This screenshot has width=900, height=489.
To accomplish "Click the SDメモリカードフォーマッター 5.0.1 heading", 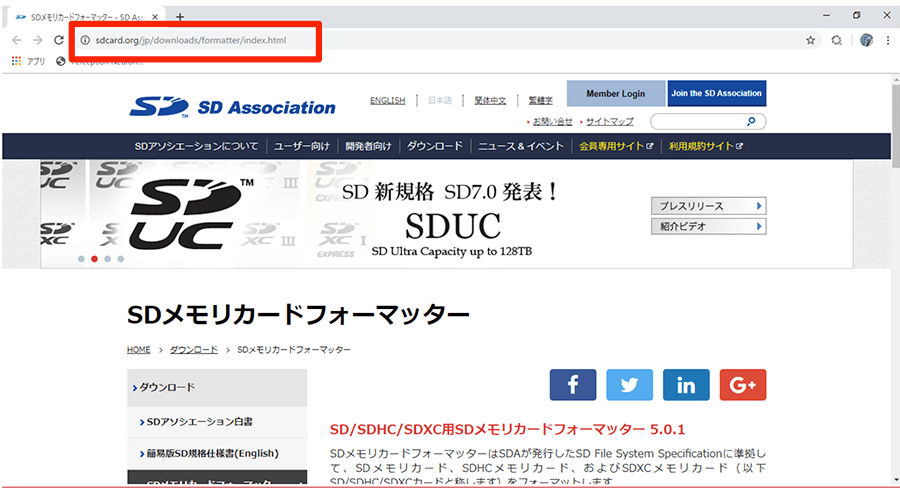I will pos(507,429).
